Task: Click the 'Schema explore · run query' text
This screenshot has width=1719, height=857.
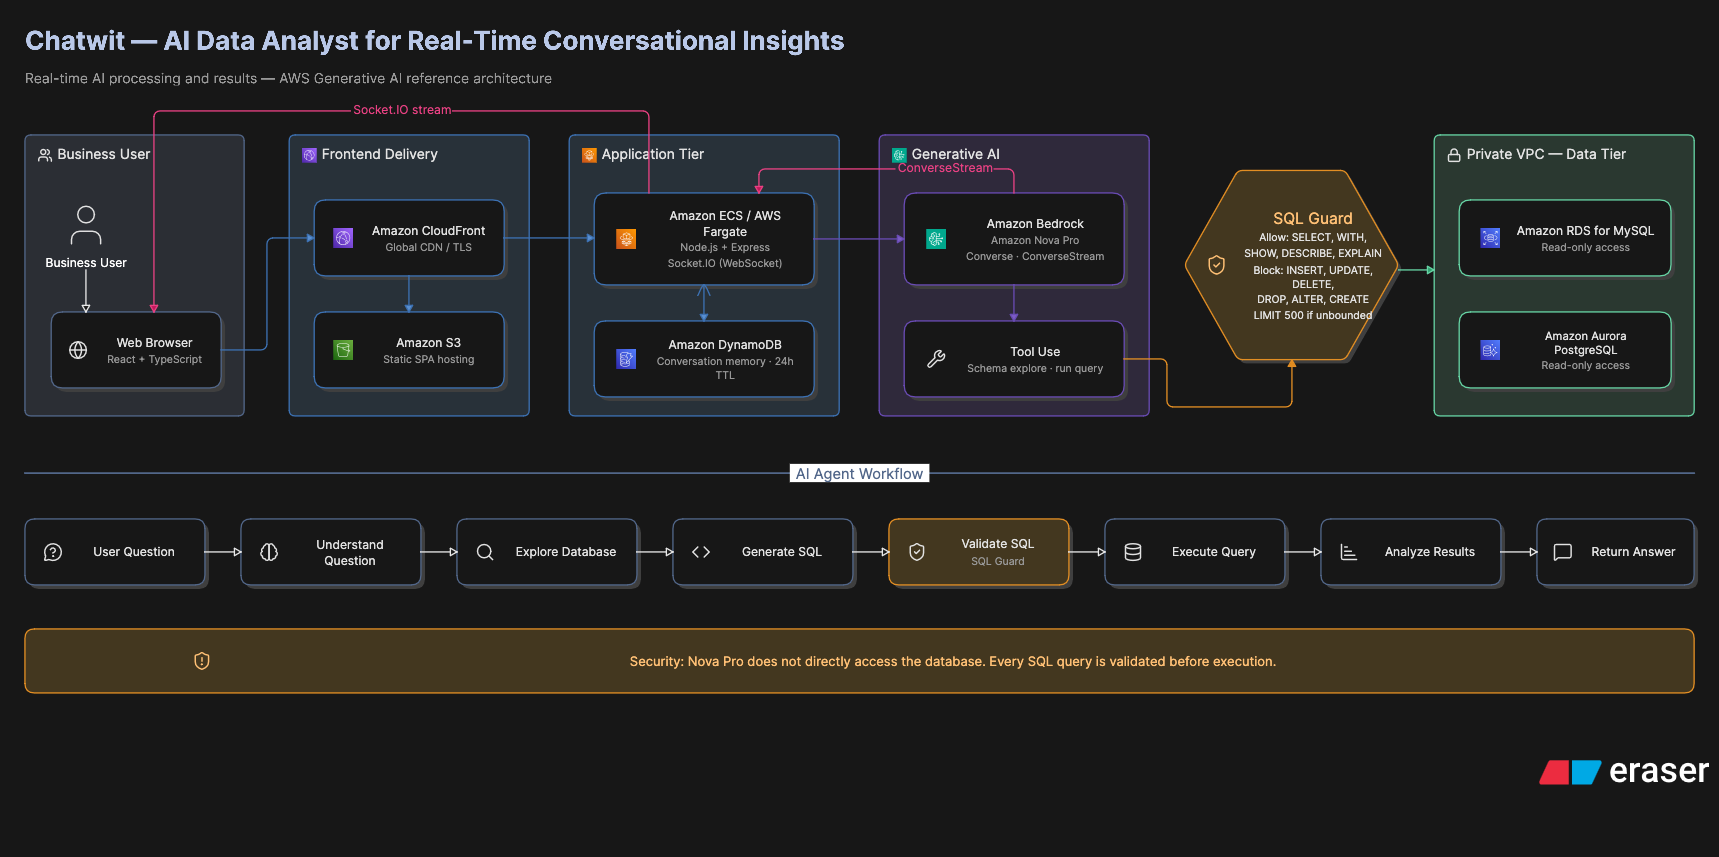Action: click(1035, 368)
